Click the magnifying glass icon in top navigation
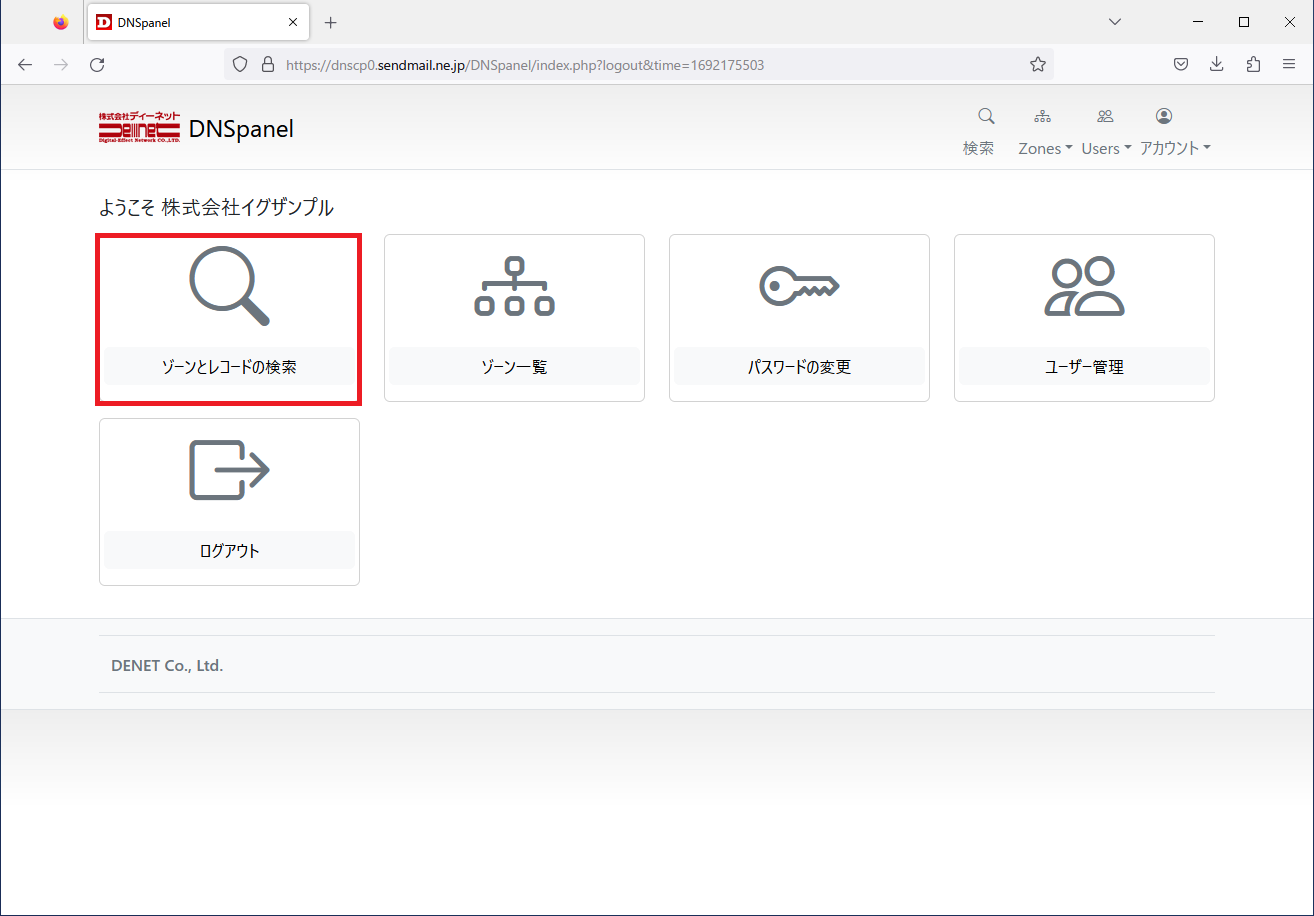The height and width of the screenshot is (916, 1314). (x=986, y=116)
